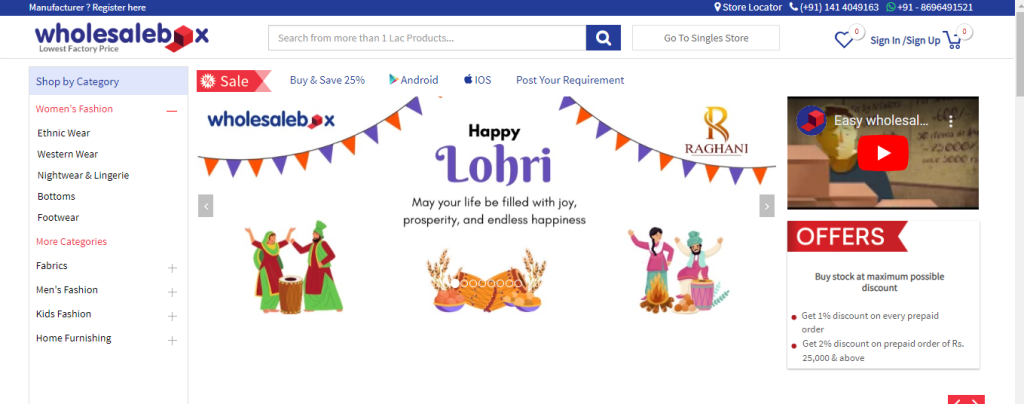This screenshot has height=404, width=1024.
Task: Expand the Home Furnishing category
Action: coord(172,340)
